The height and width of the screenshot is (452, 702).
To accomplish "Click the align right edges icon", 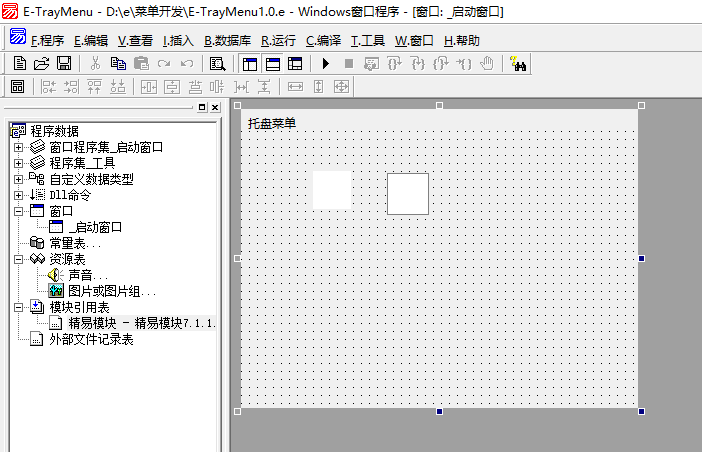I will pyautogui.click(x=71, y=86).
